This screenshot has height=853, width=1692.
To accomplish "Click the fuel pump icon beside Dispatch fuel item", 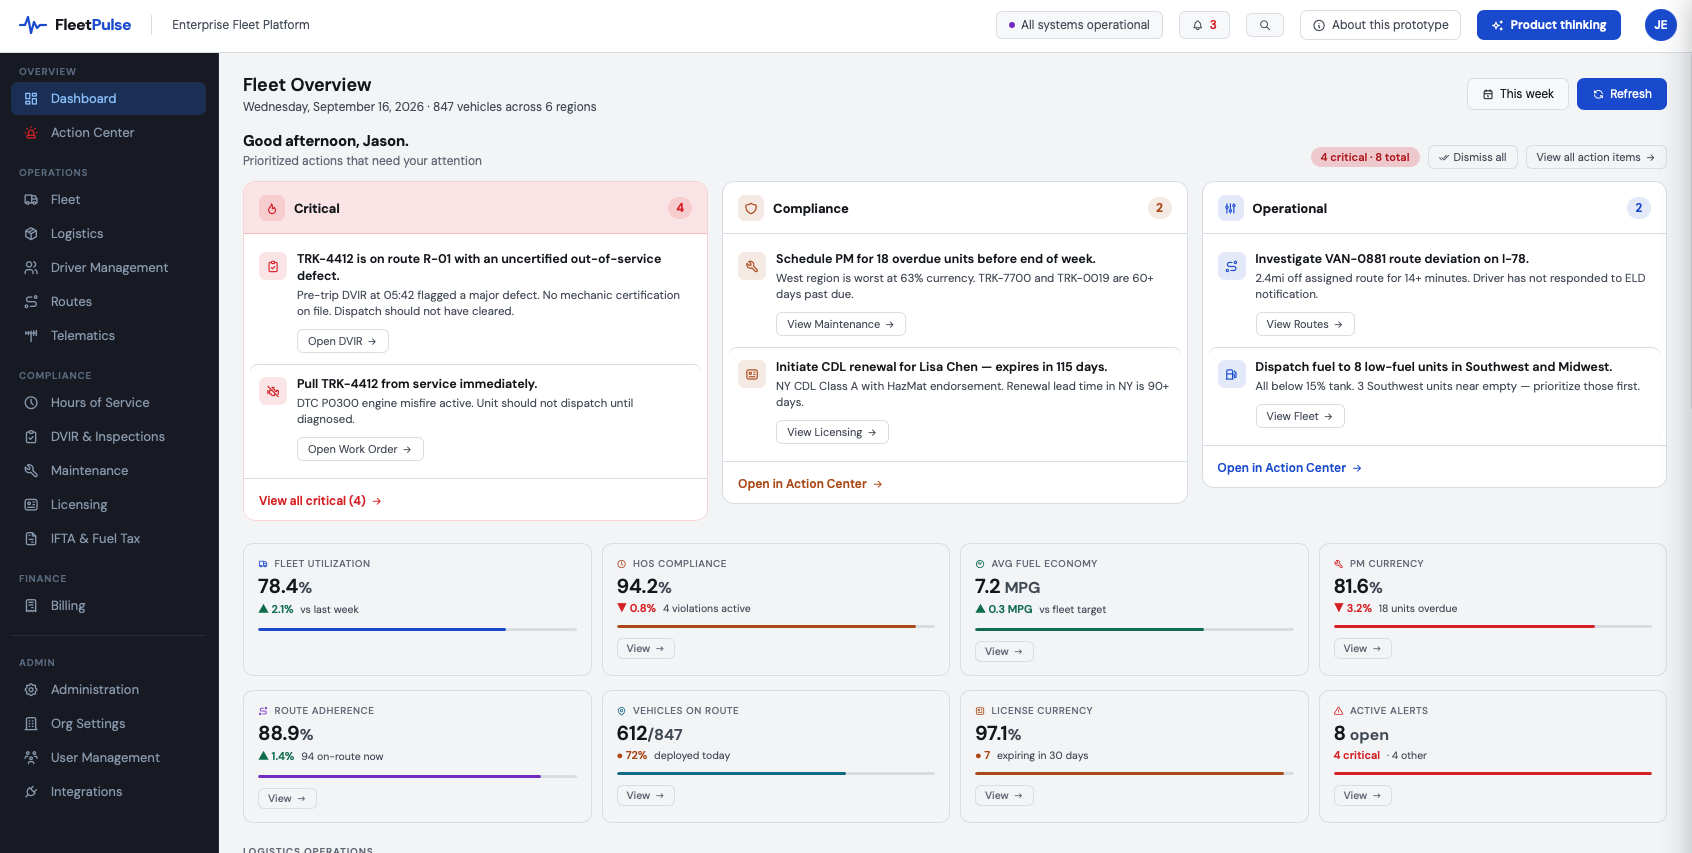I will [x=1231, y=374].
